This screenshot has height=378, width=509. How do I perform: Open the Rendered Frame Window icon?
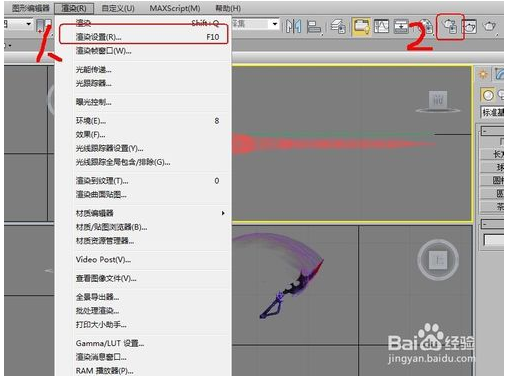tap(470, 26)
